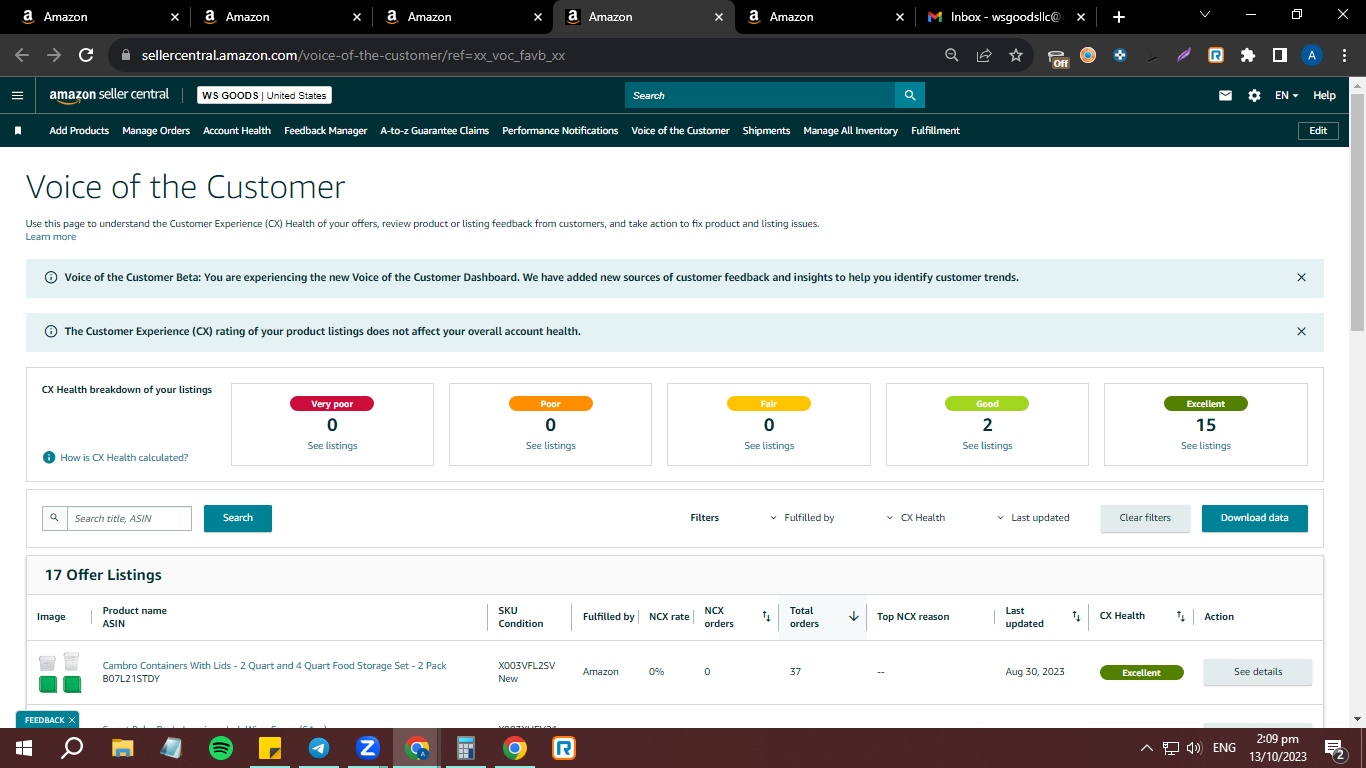See listings under the Excellent card

(x=1206, y=446)
